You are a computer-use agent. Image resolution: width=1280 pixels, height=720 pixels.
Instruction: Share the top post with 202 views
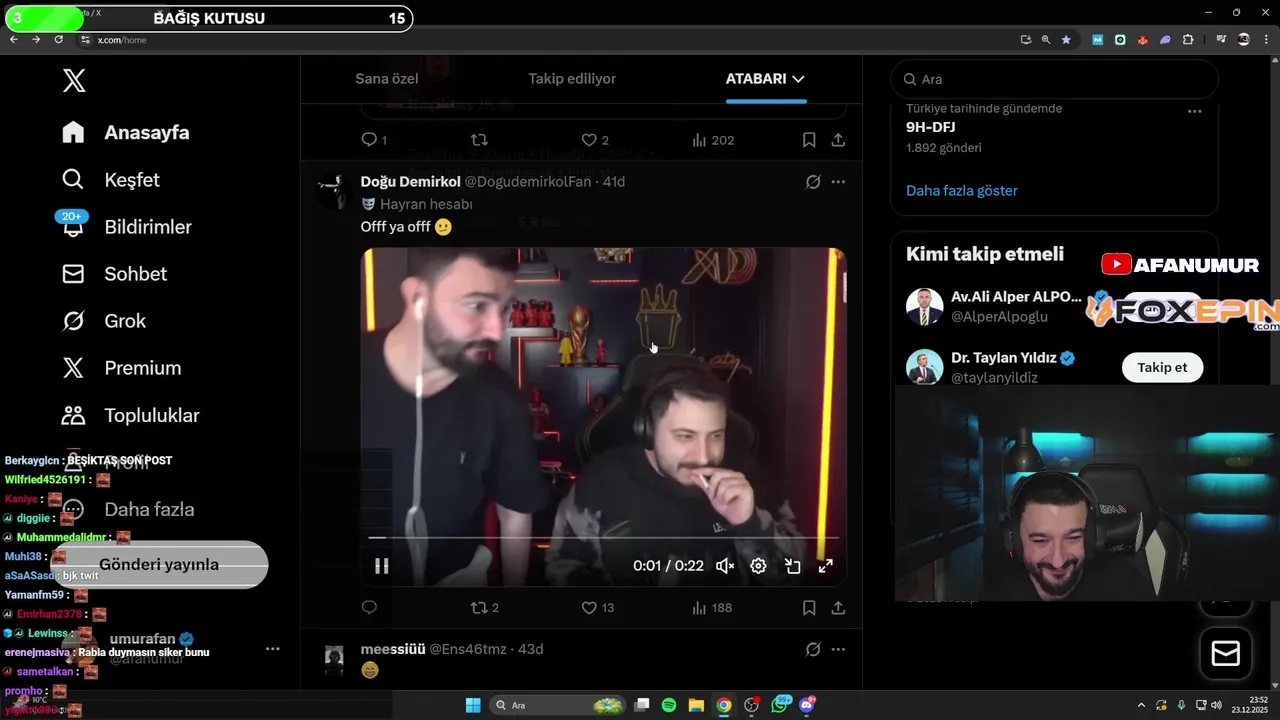coord(838,140)
